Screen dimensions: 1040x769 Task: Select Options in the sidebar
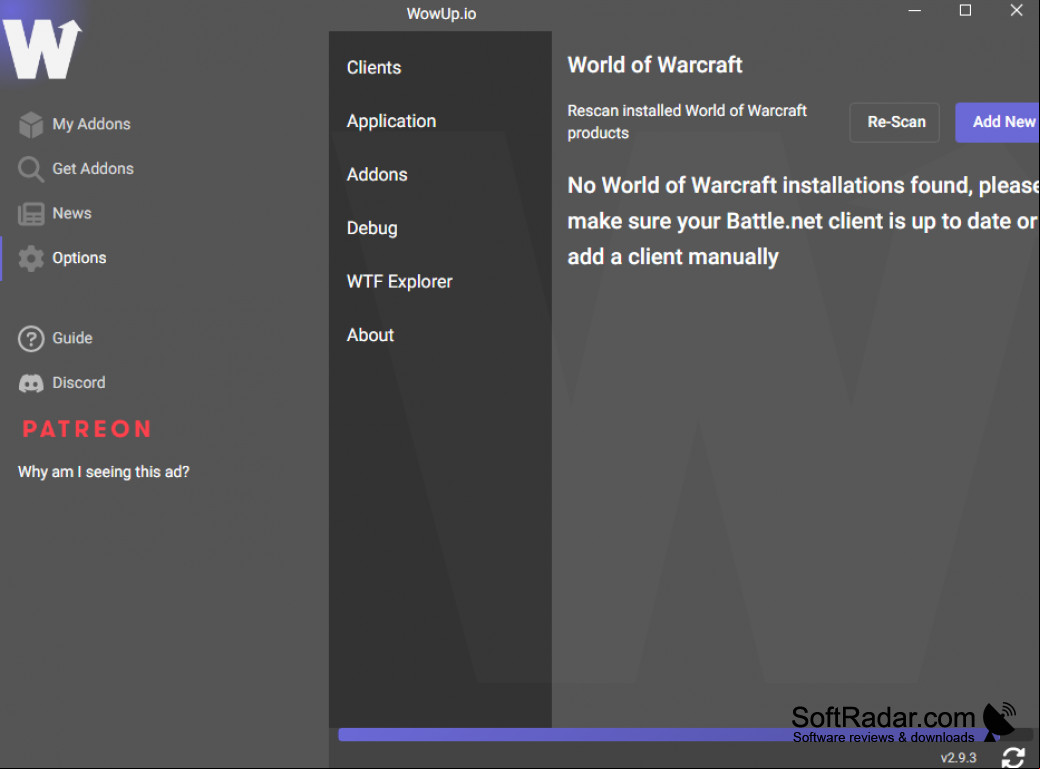click(79, 257)
